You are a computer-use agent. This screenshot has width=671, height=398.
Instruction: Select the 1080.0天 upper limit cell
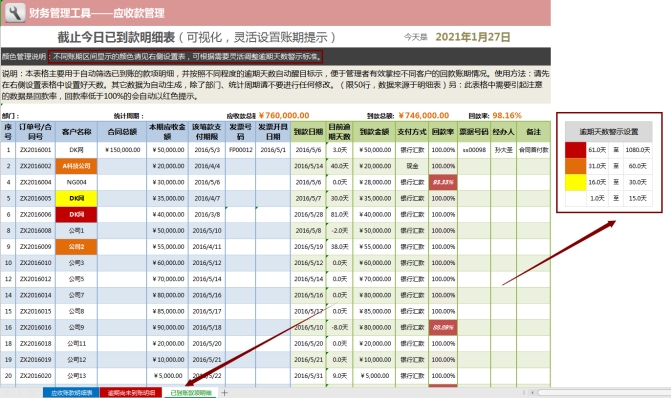(638, 150)
